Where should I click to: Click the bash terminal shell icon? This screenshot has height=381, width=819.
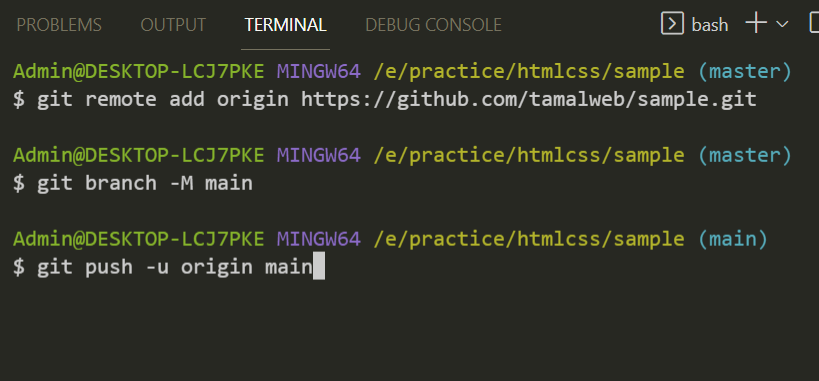pos(672,24)
